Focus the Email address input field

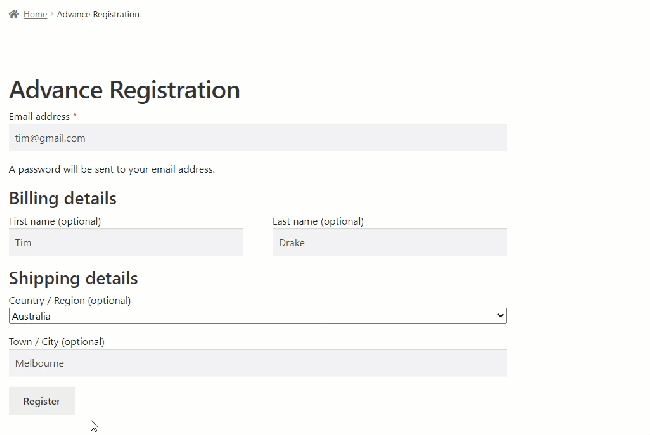click(x=258, y=138)
